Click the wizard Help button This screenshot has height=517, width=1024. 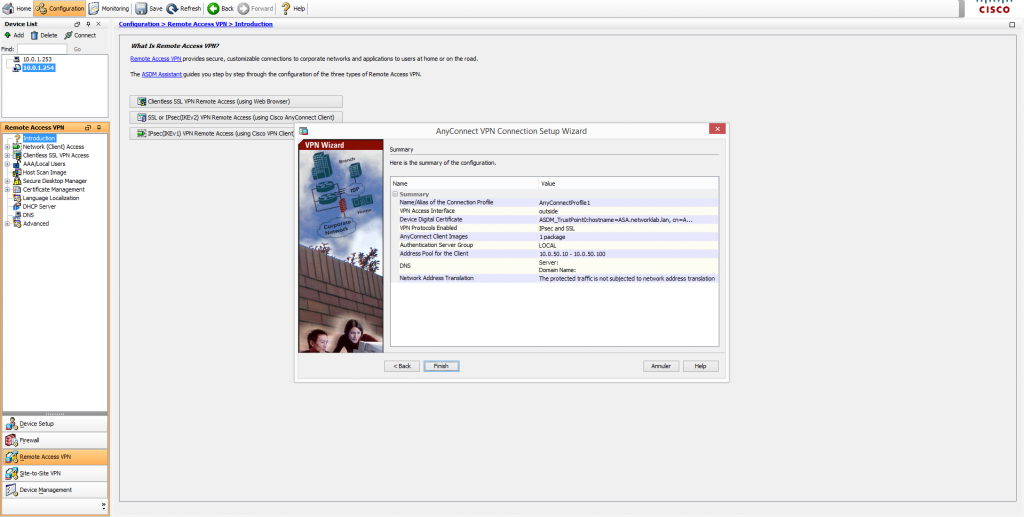click(x=701, y=366)
